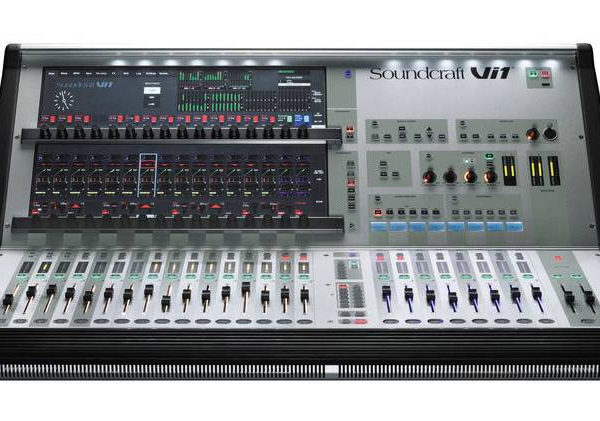Image resolution: width=600 pixels, height=421 pixels.
Task: Toggle the green-ringed button above the monitor knobs
Action: tap(489, 156)
